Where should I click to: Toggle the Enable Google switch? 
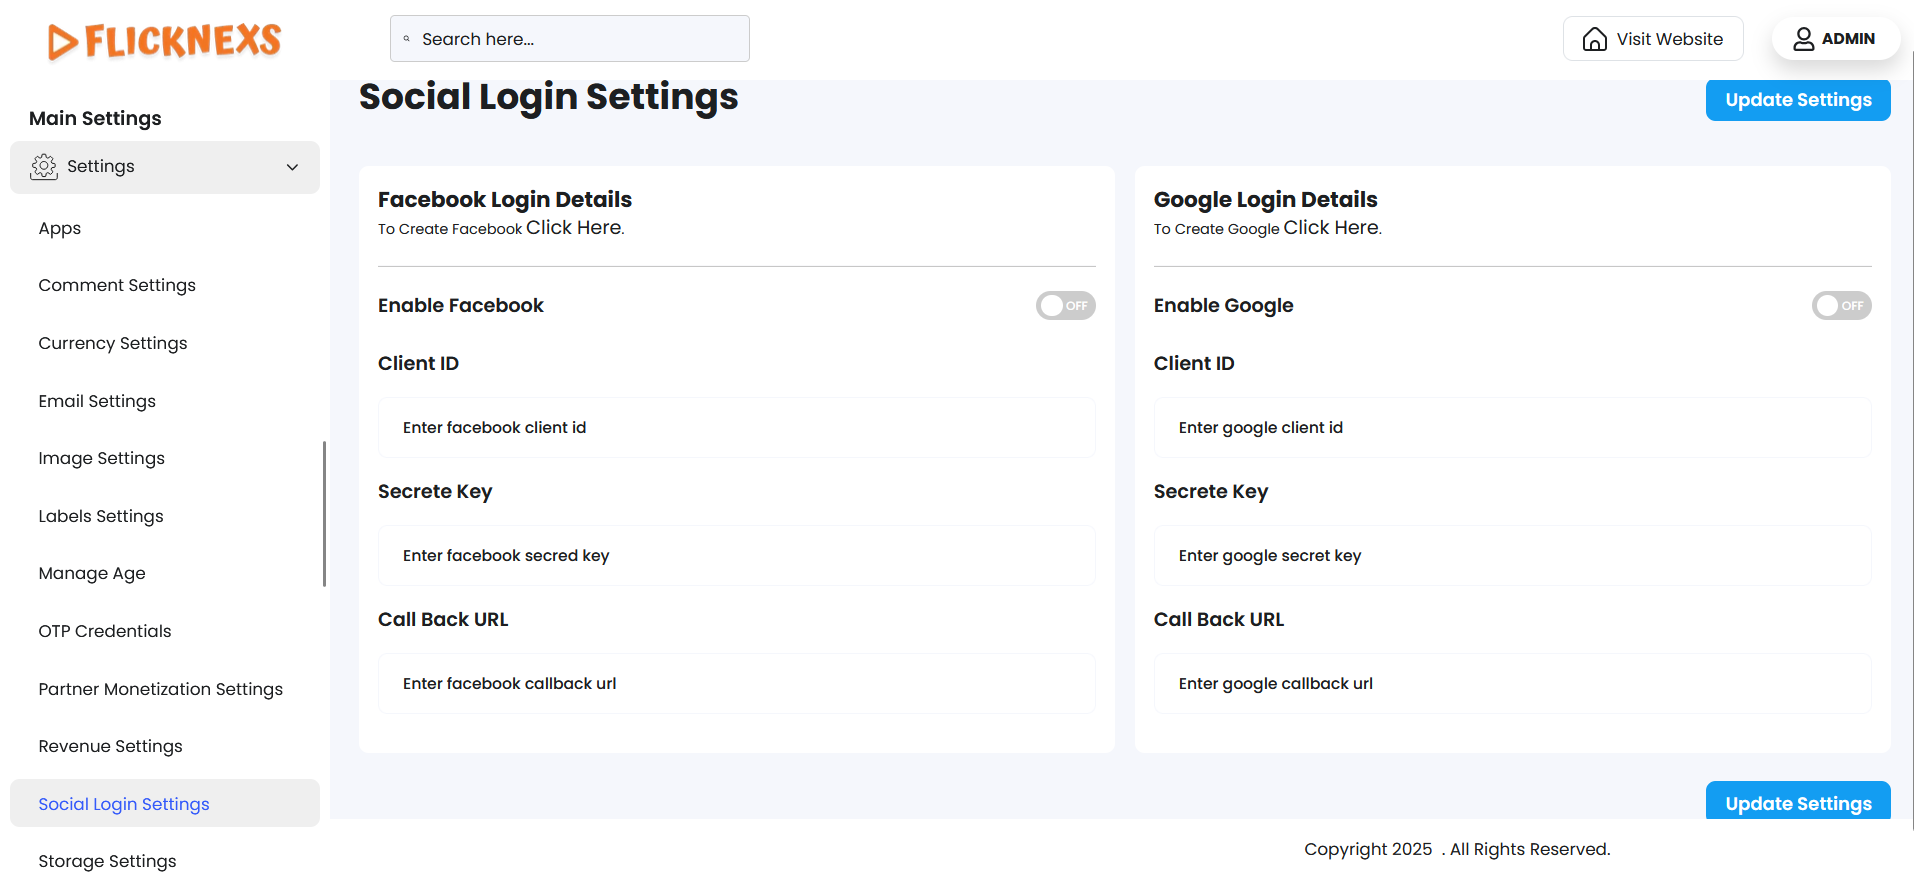[x=1841, y=306]
